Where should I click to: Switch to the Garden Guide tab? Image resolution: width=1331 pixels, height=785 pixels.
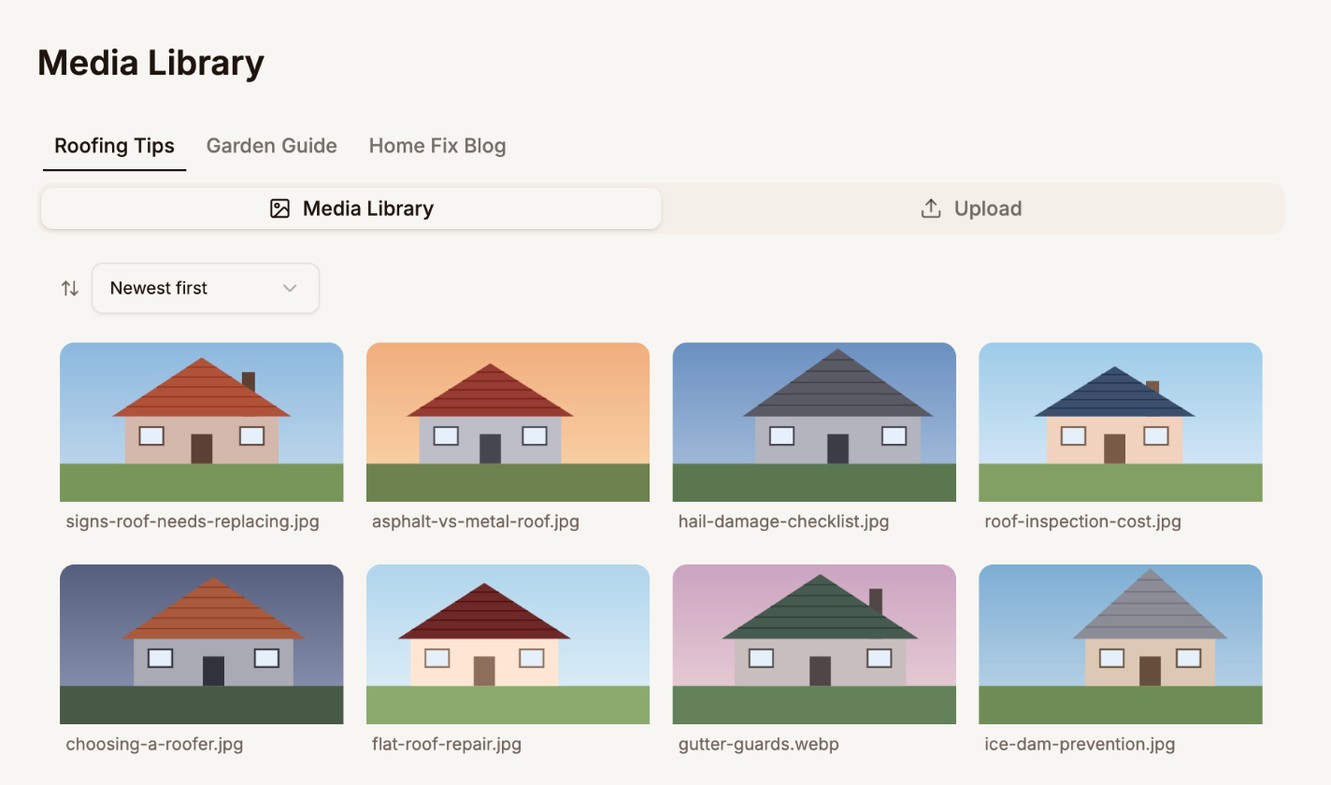click(271, 146)
